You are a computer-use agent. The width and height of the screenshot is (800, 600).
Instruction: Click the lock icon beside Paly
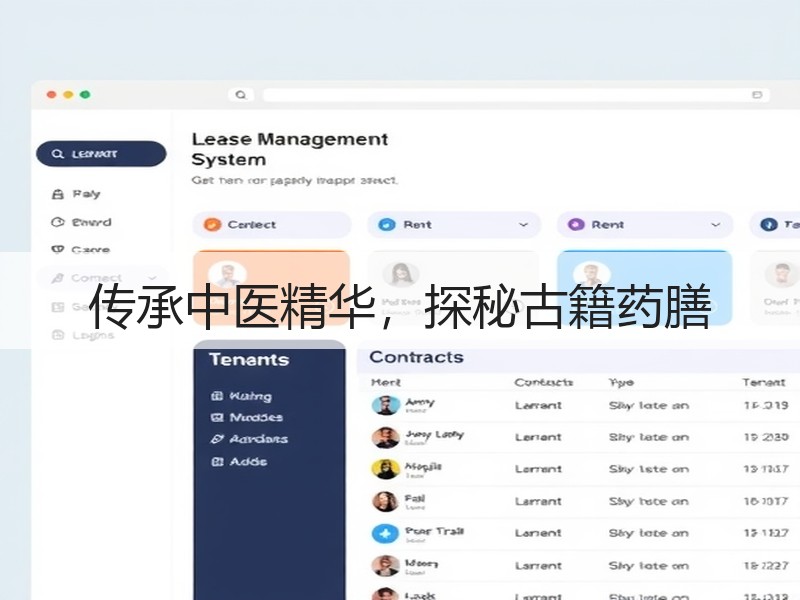[x=58, y=194]
